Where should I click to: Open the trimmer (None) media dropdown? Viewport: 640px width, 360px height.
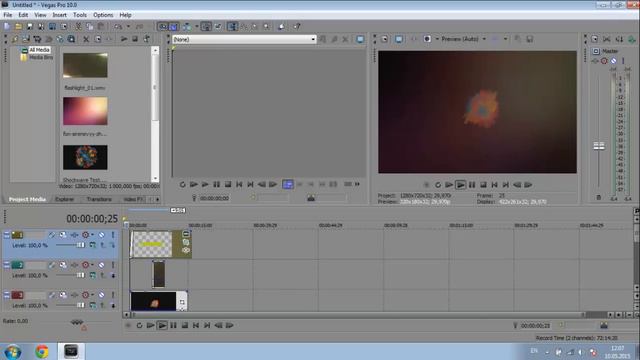coord(244,39)
